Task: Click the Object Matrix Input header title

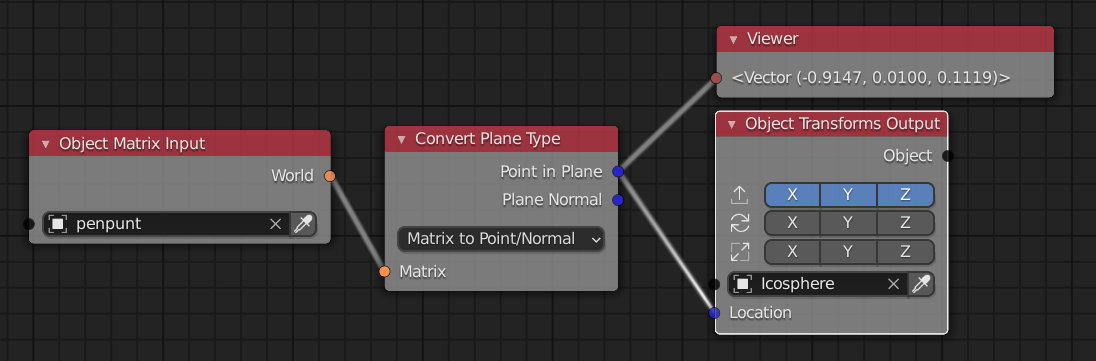Action: point(132,144)
